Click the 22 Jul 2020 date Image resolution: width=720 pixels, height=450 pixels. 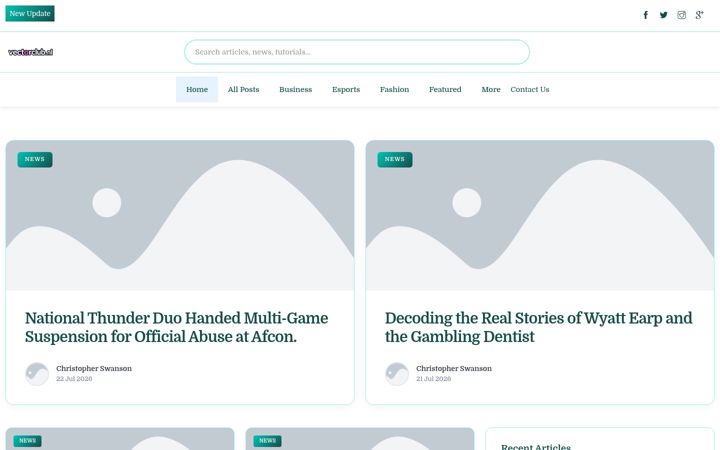click(x=74, y=379)
